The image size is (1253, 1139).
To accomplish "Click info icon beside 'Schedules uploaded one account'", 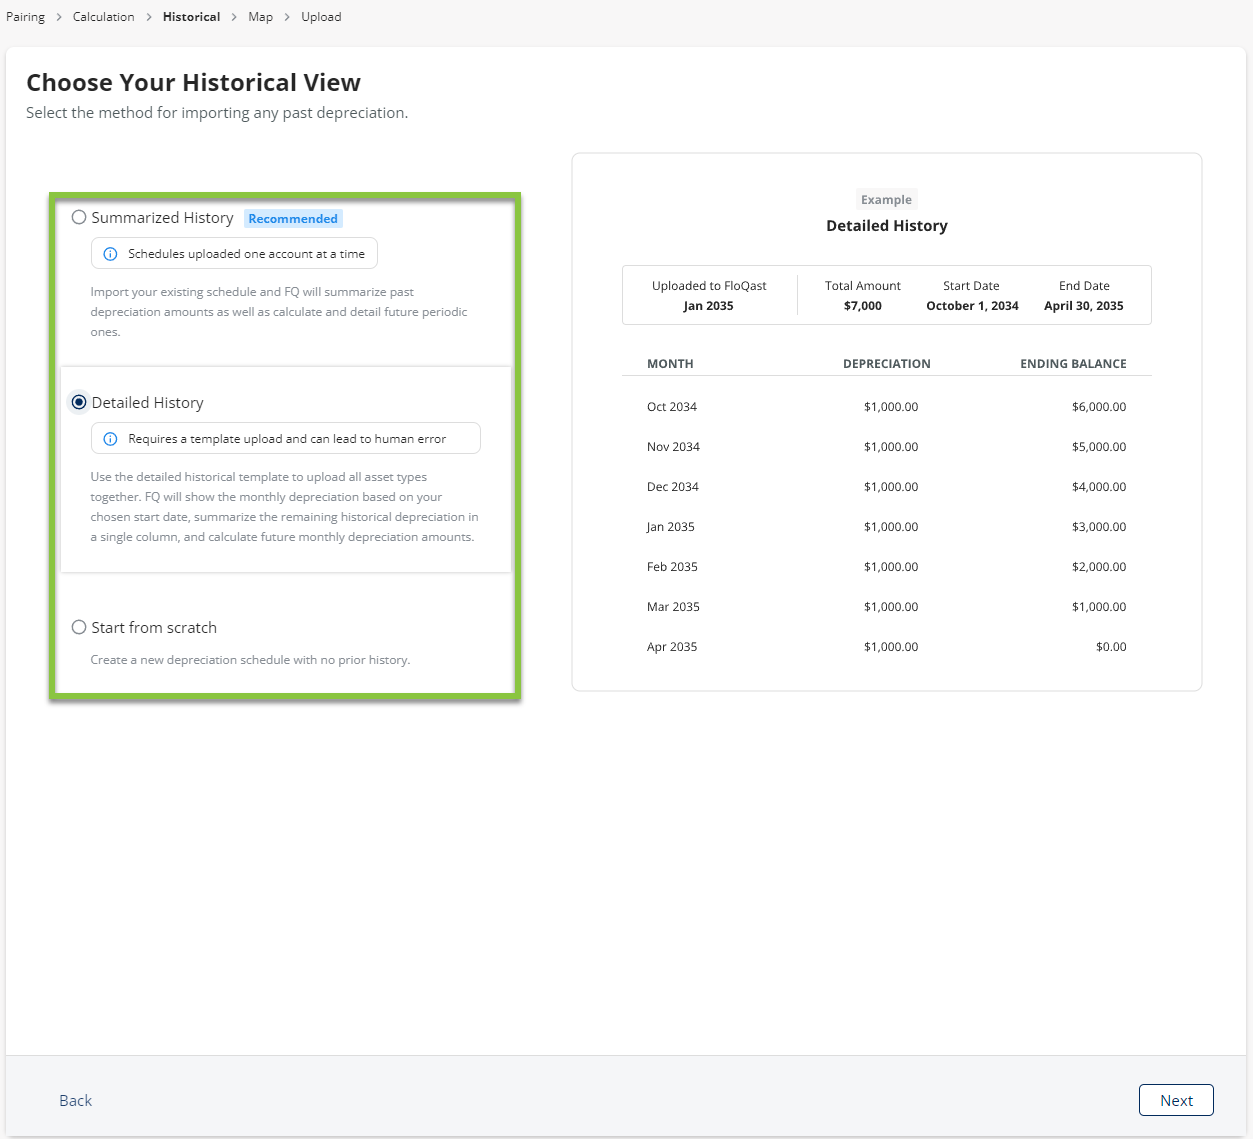I will [x=111, y=254].
